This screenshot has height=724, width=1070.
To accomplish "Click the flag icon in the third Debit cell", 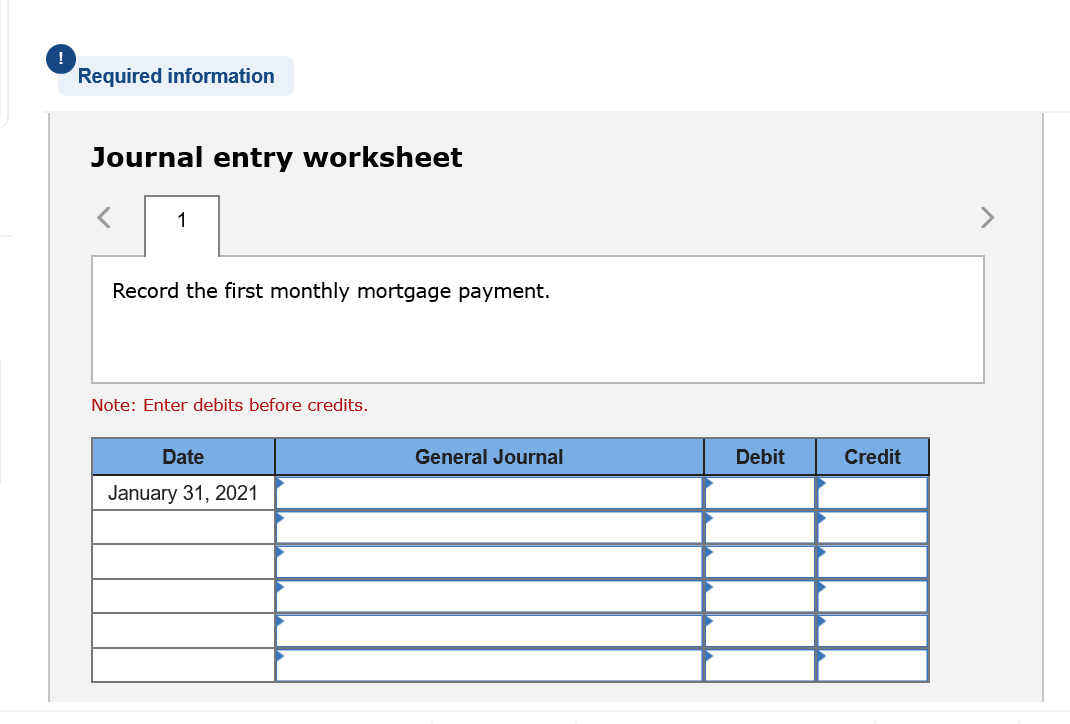I will 709,553.
